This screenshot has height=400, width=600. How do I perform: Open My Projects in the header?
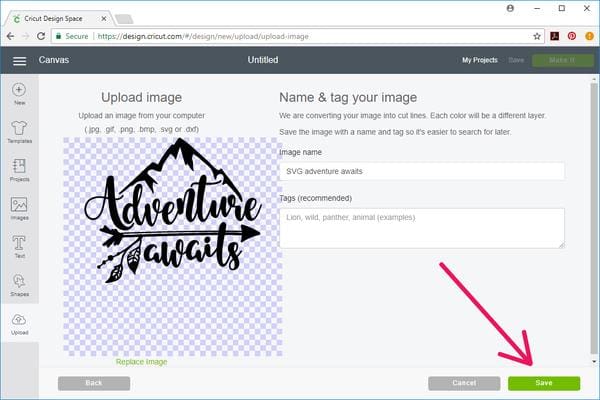point(480,60)
